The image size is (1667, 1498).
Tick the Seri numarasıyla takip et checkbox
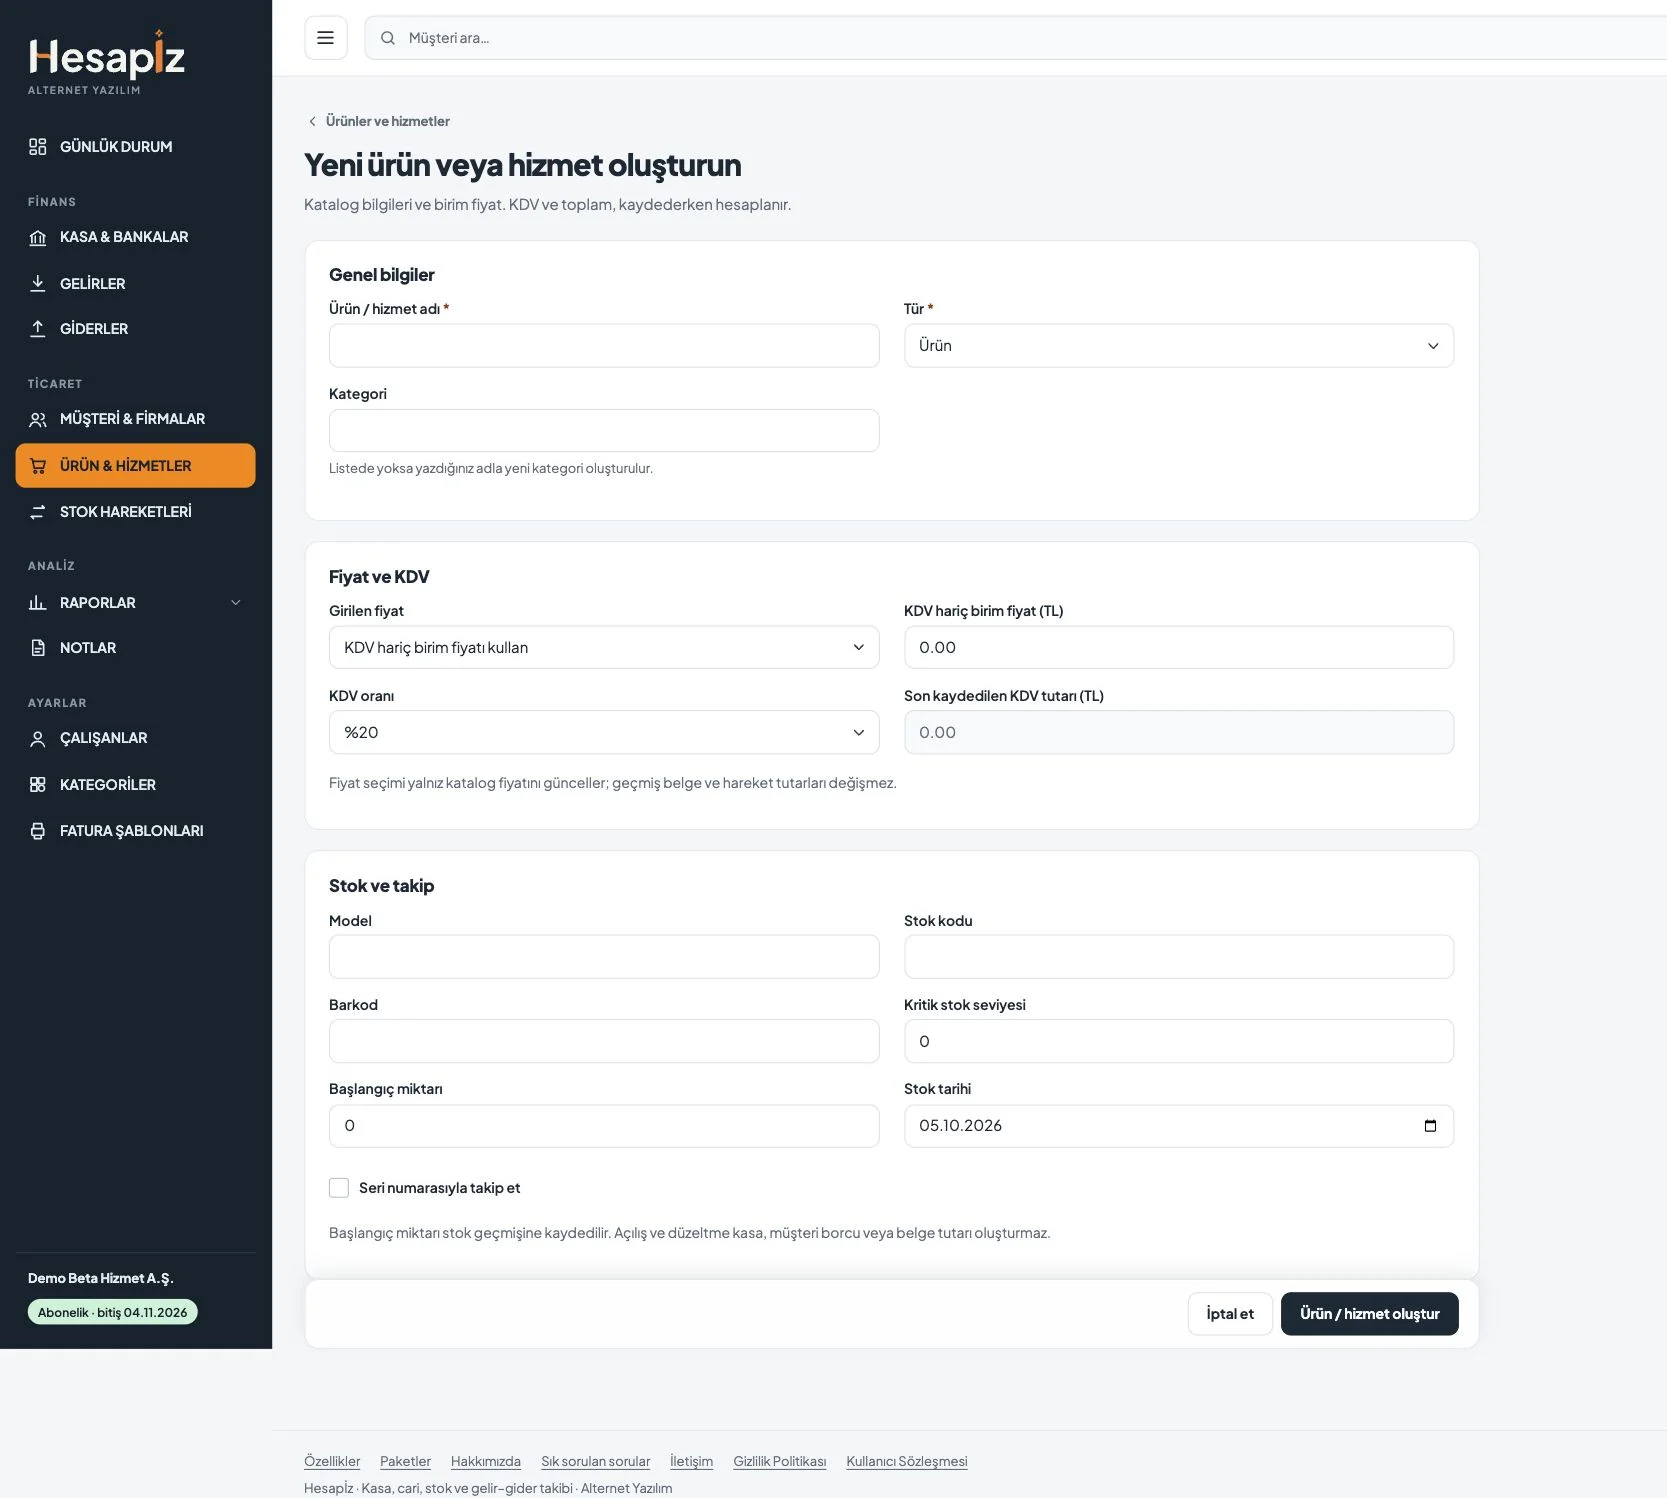coord(339,1188)
